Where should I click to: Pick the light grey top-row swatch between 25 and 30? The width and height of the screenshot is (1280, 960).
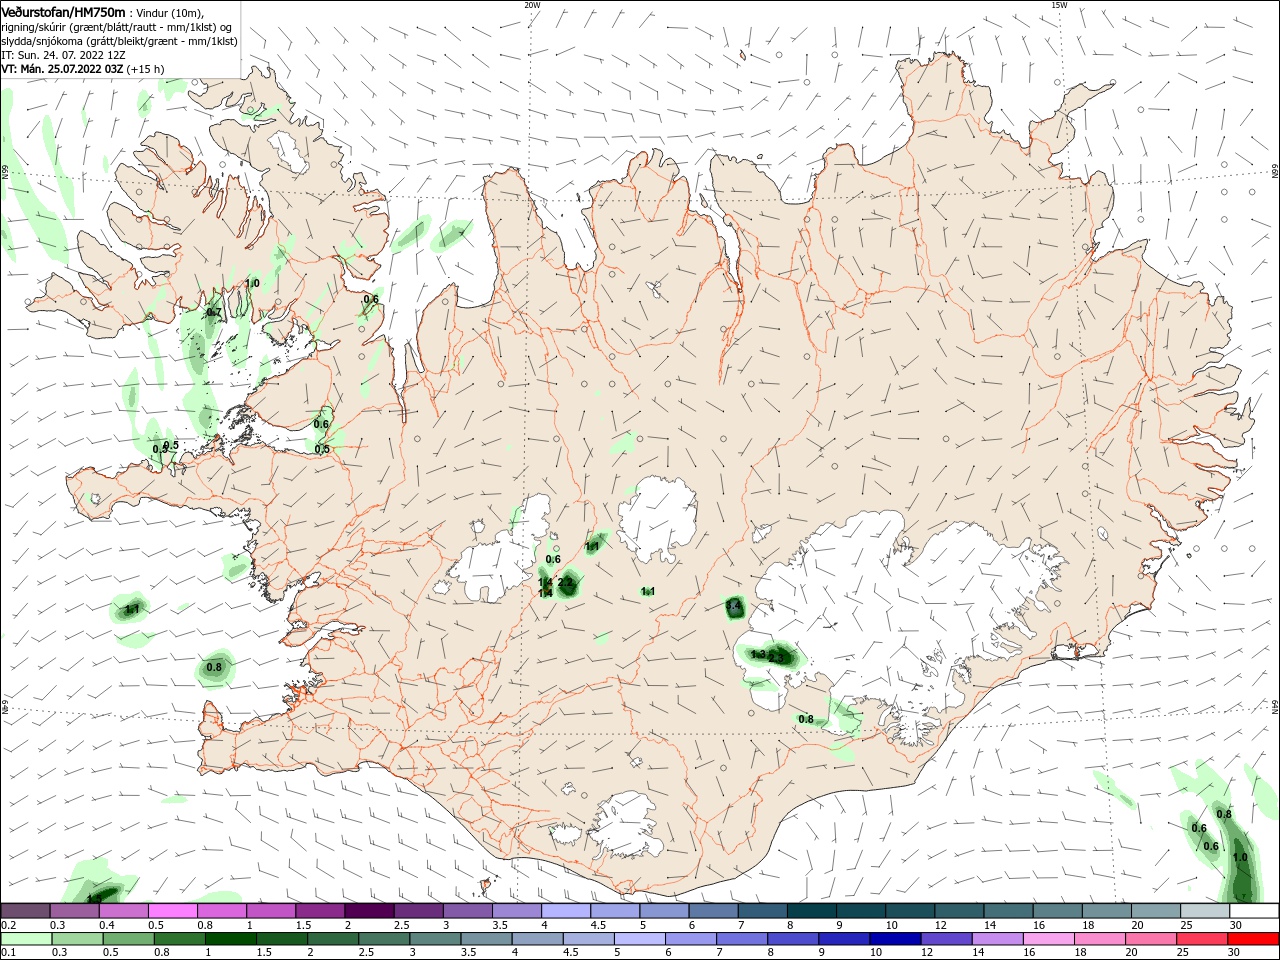pos(1204,911)
